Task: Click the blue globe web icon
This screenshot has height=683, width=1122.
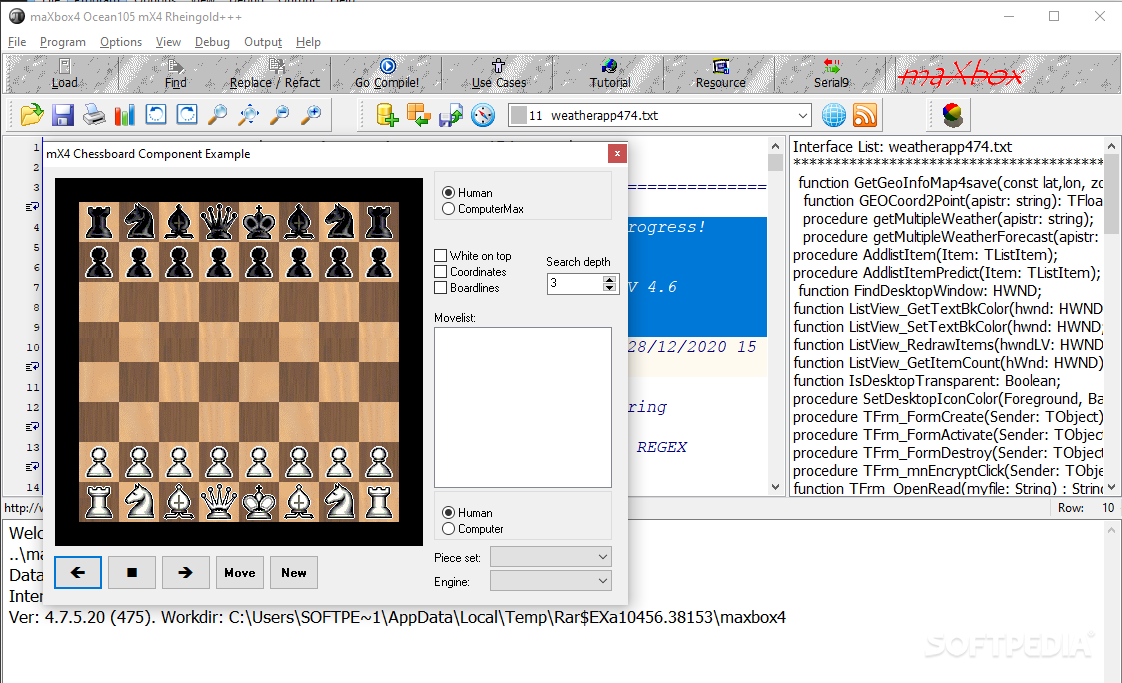Action: tap(834, 115)
